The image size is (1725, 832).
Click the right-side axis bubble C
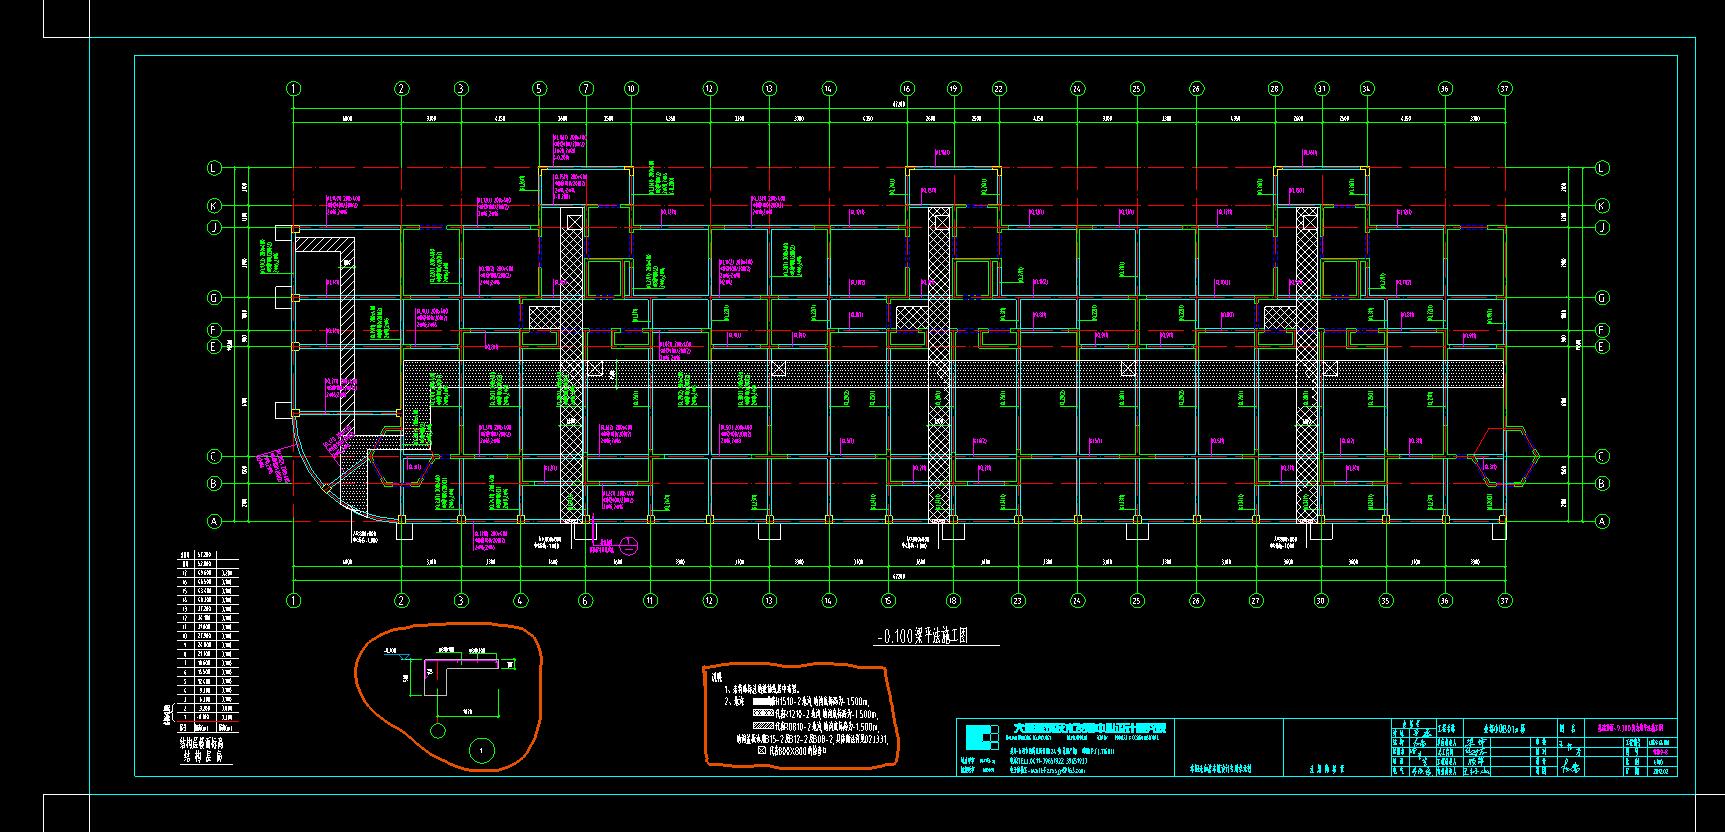(1602, 457)
